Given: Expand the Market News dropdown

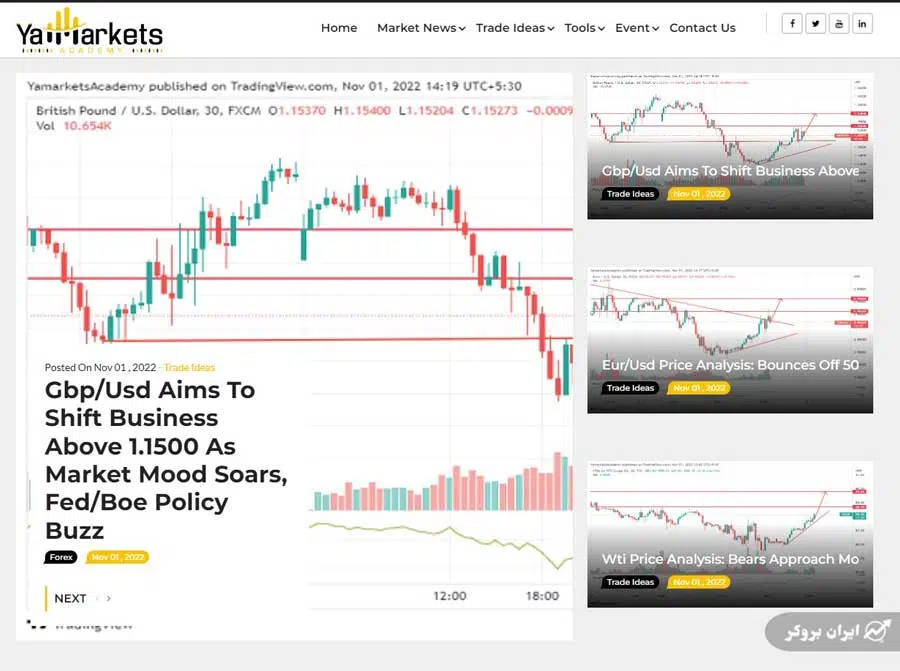Looking at the screenshot, I should point(420,28).
